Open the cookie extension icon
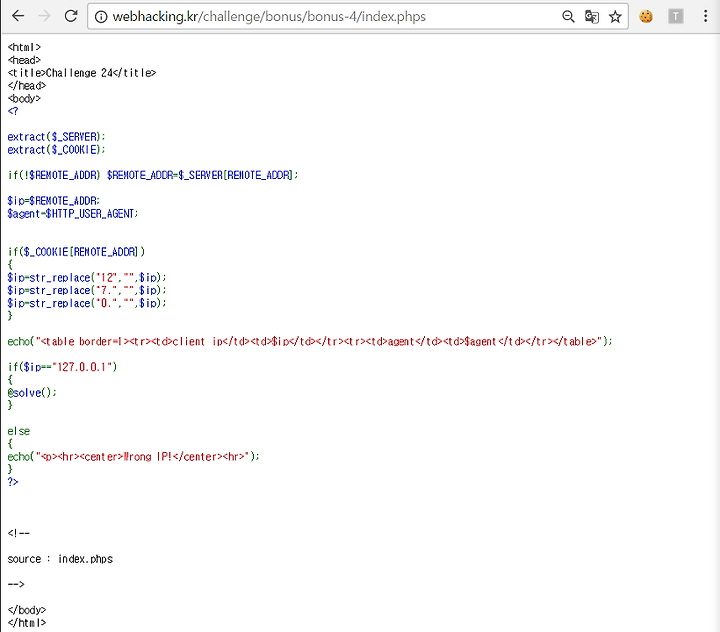The image size is (720, 632). tap(646, 17)
